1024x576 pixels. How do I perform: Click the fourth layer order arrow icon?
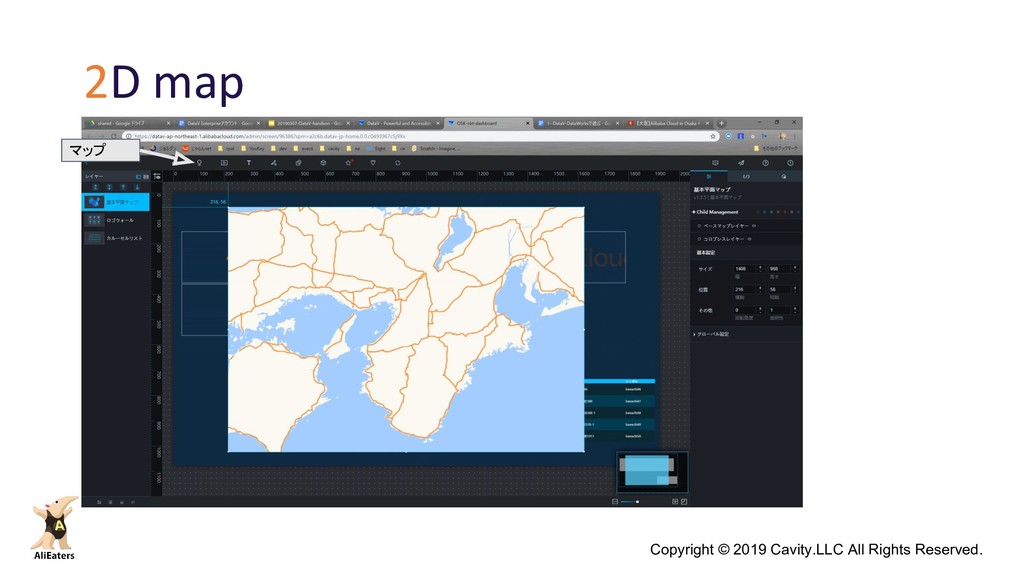click(x=136, y=187)
